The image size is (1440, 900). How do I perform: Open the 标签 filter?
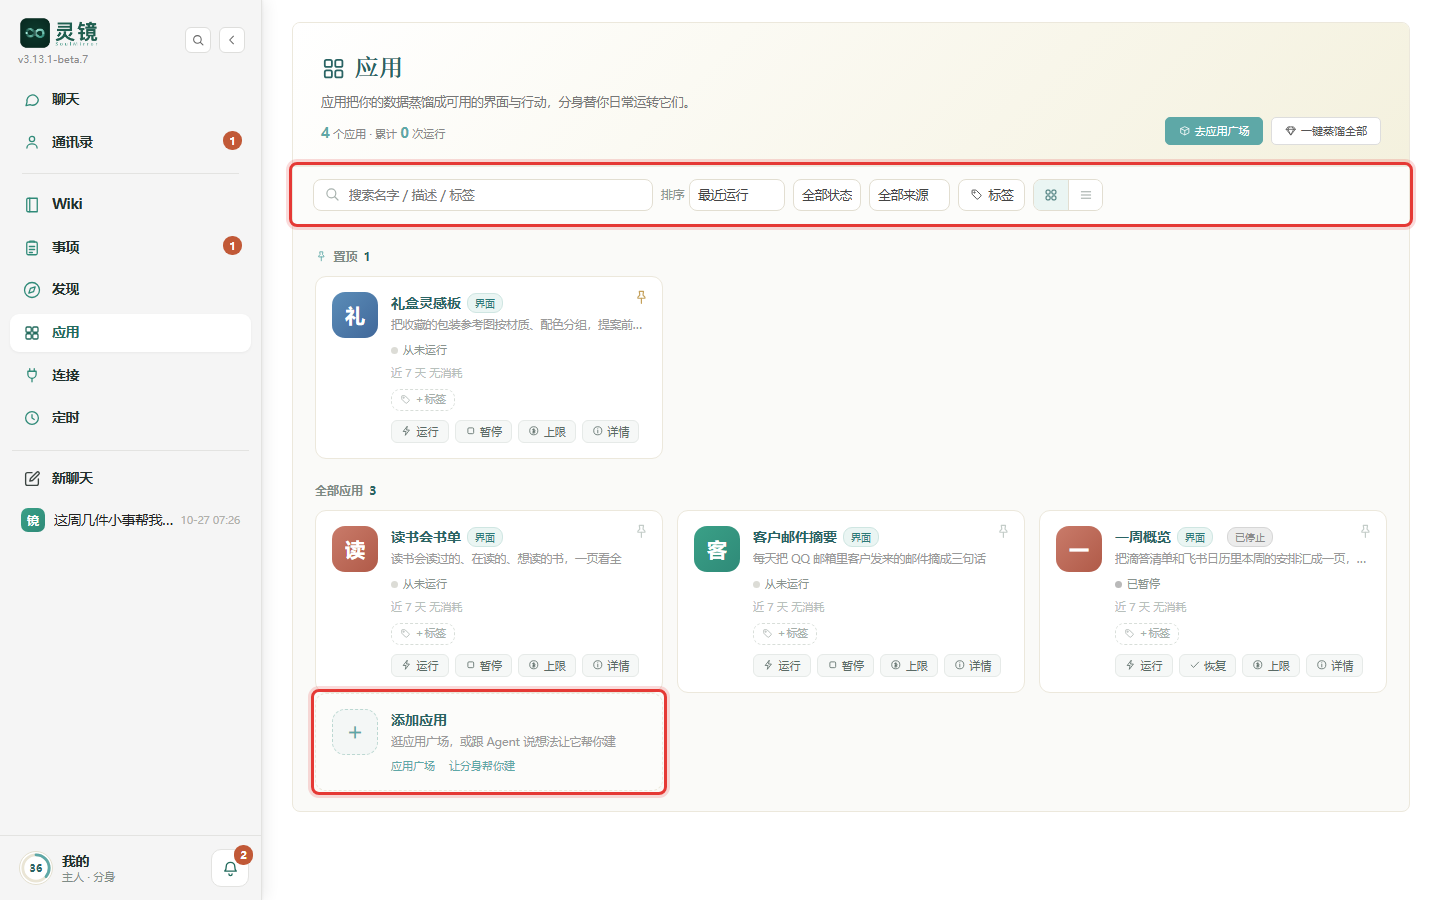pos(992,195)
